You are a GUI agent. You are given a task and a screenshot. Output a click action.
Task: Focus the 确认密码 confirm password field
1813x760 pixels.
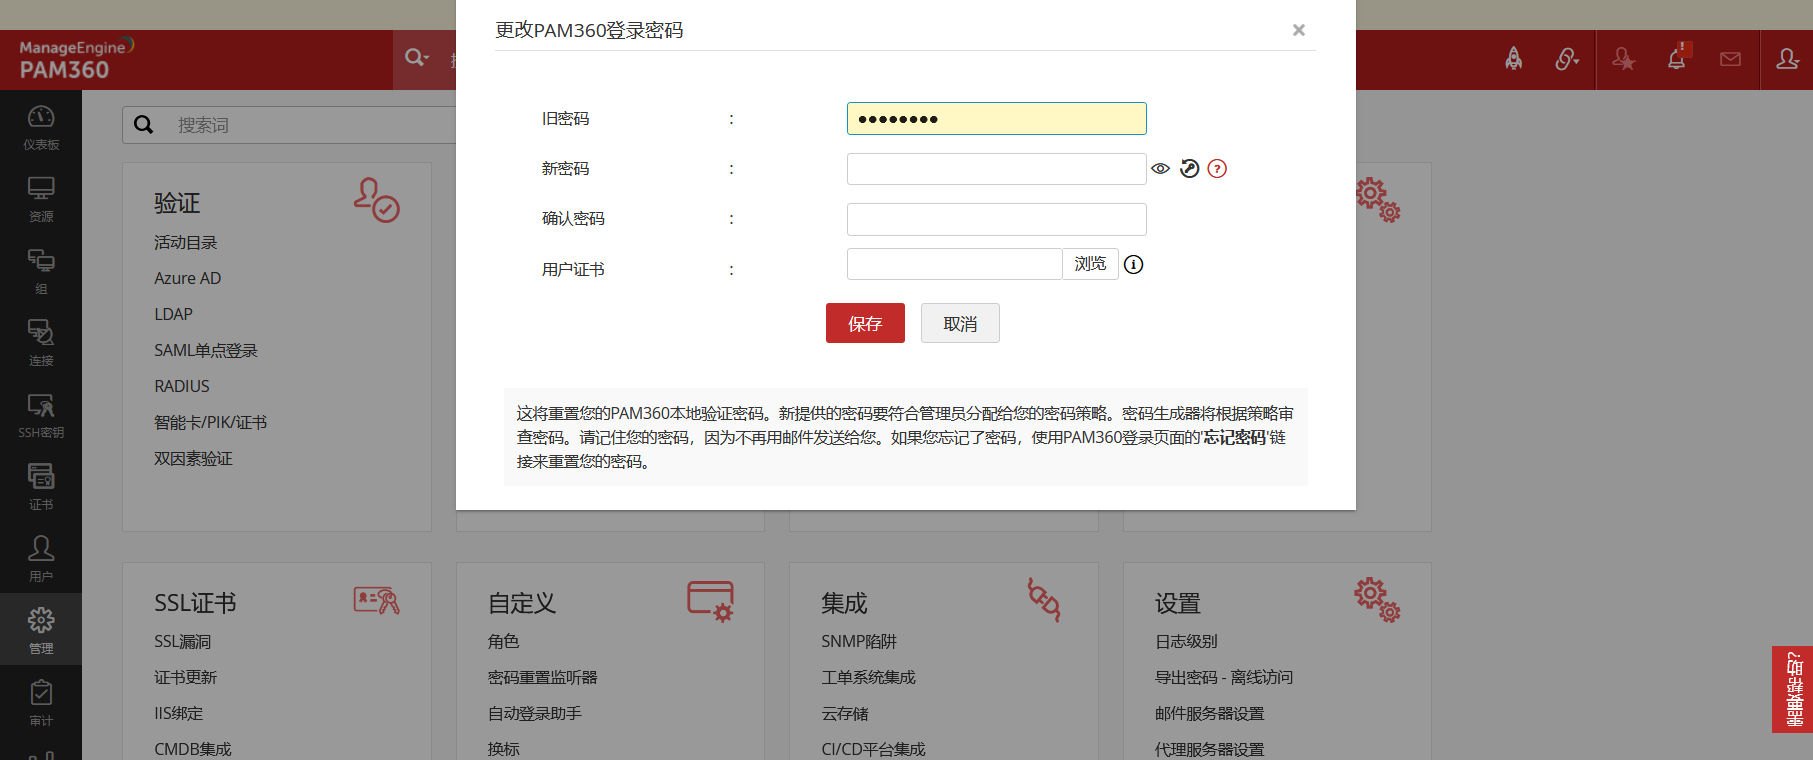point(996,219)
